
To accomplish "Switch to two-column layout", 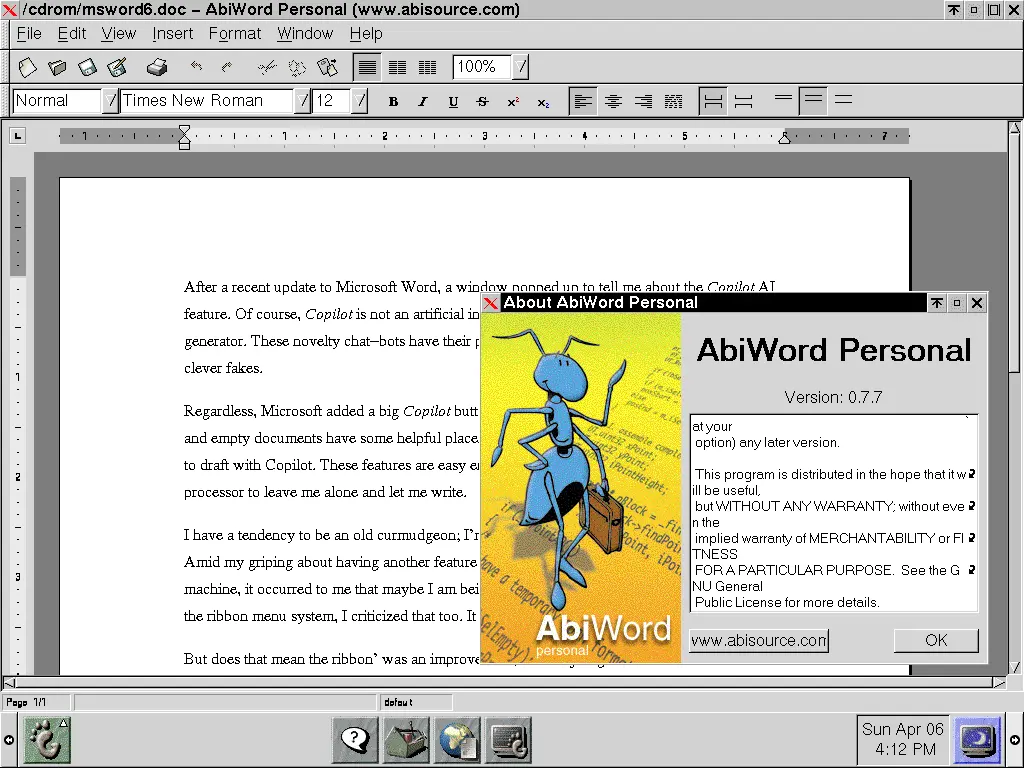I will (x=397, y=68).
